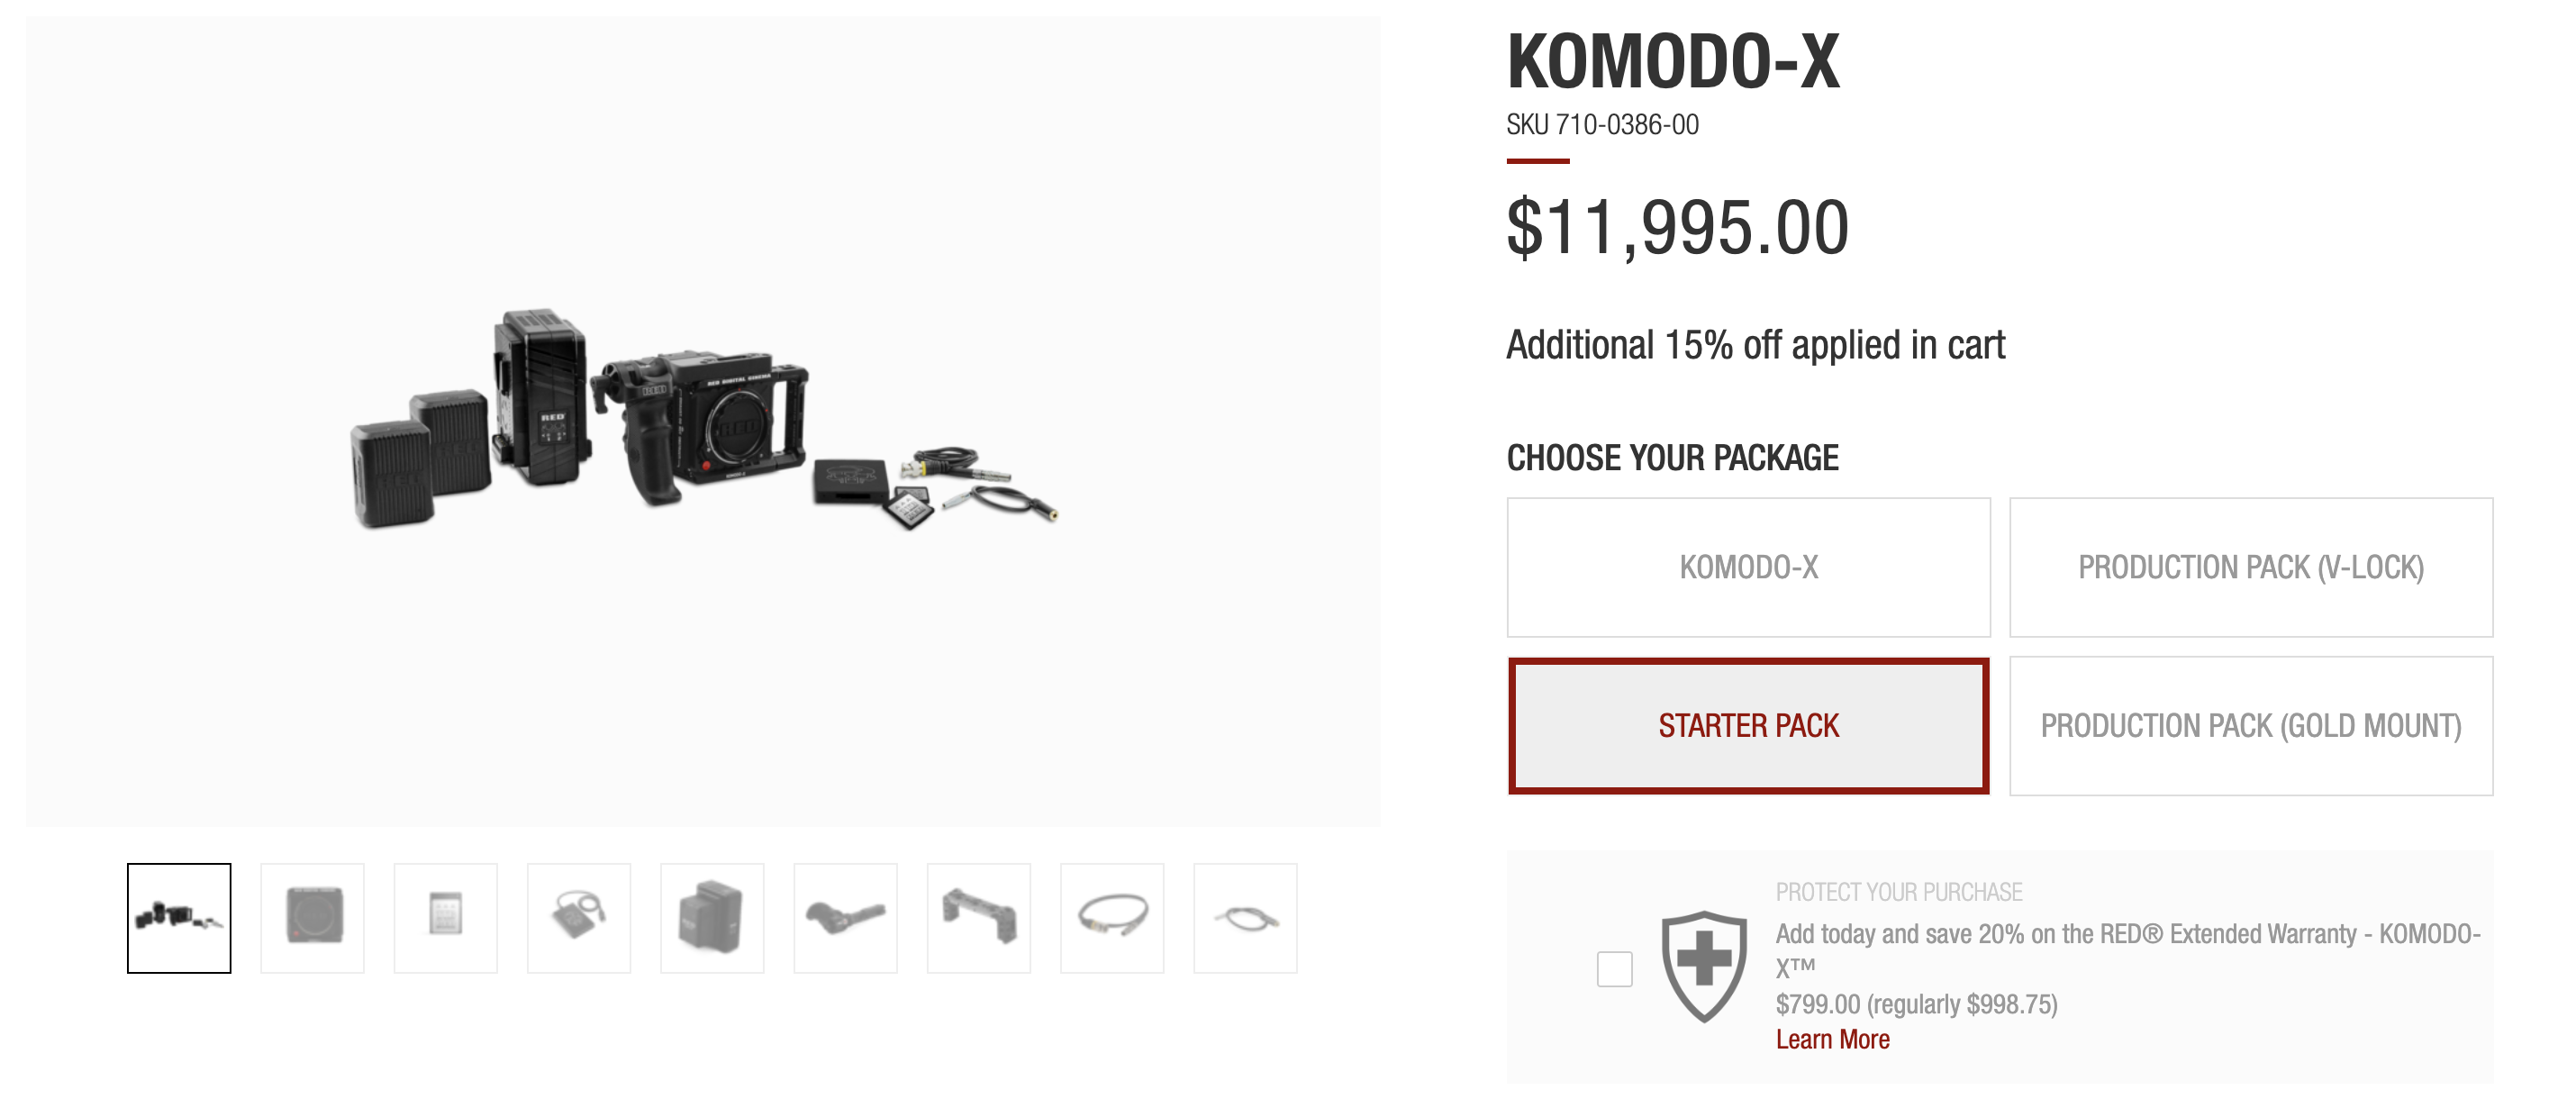2576x1108 pixels.
Task: Choose Production Pack (Gold Mount) package
Action: pos(2250,725)
